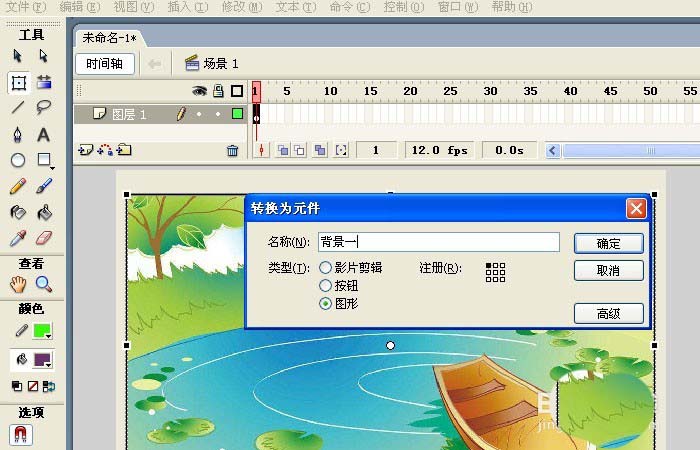Viewport: 700px width, 450px height.
Task: Select the Ink Bottle tool
Action: coord(18,212)
